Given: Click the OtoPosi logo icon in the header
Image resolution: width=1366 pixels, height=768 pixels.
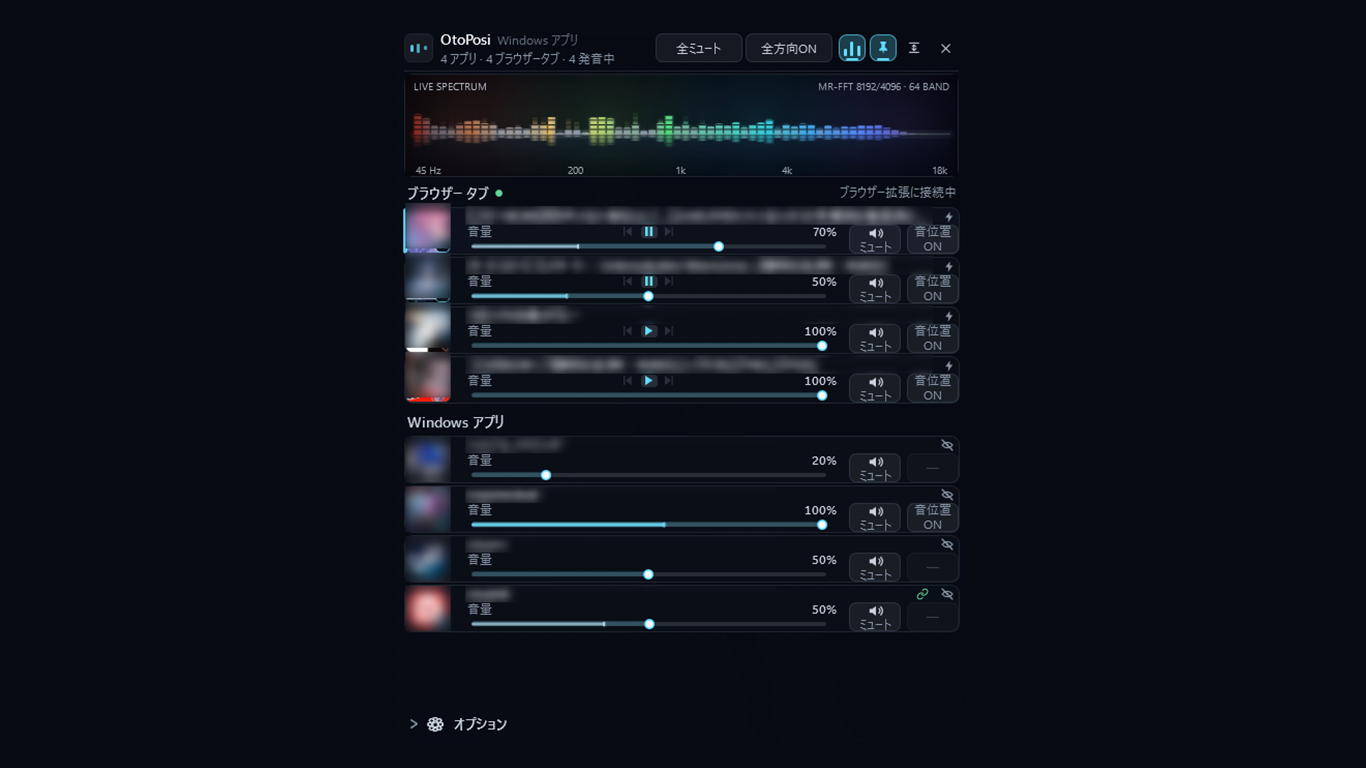Looking at the screenshot, I should click(418, 48).
